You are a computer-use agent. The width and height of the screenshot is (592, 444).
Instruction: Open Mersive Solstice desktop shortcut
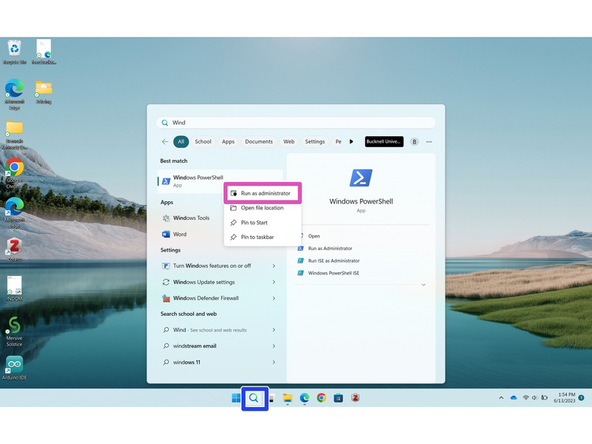pos(14,331)
